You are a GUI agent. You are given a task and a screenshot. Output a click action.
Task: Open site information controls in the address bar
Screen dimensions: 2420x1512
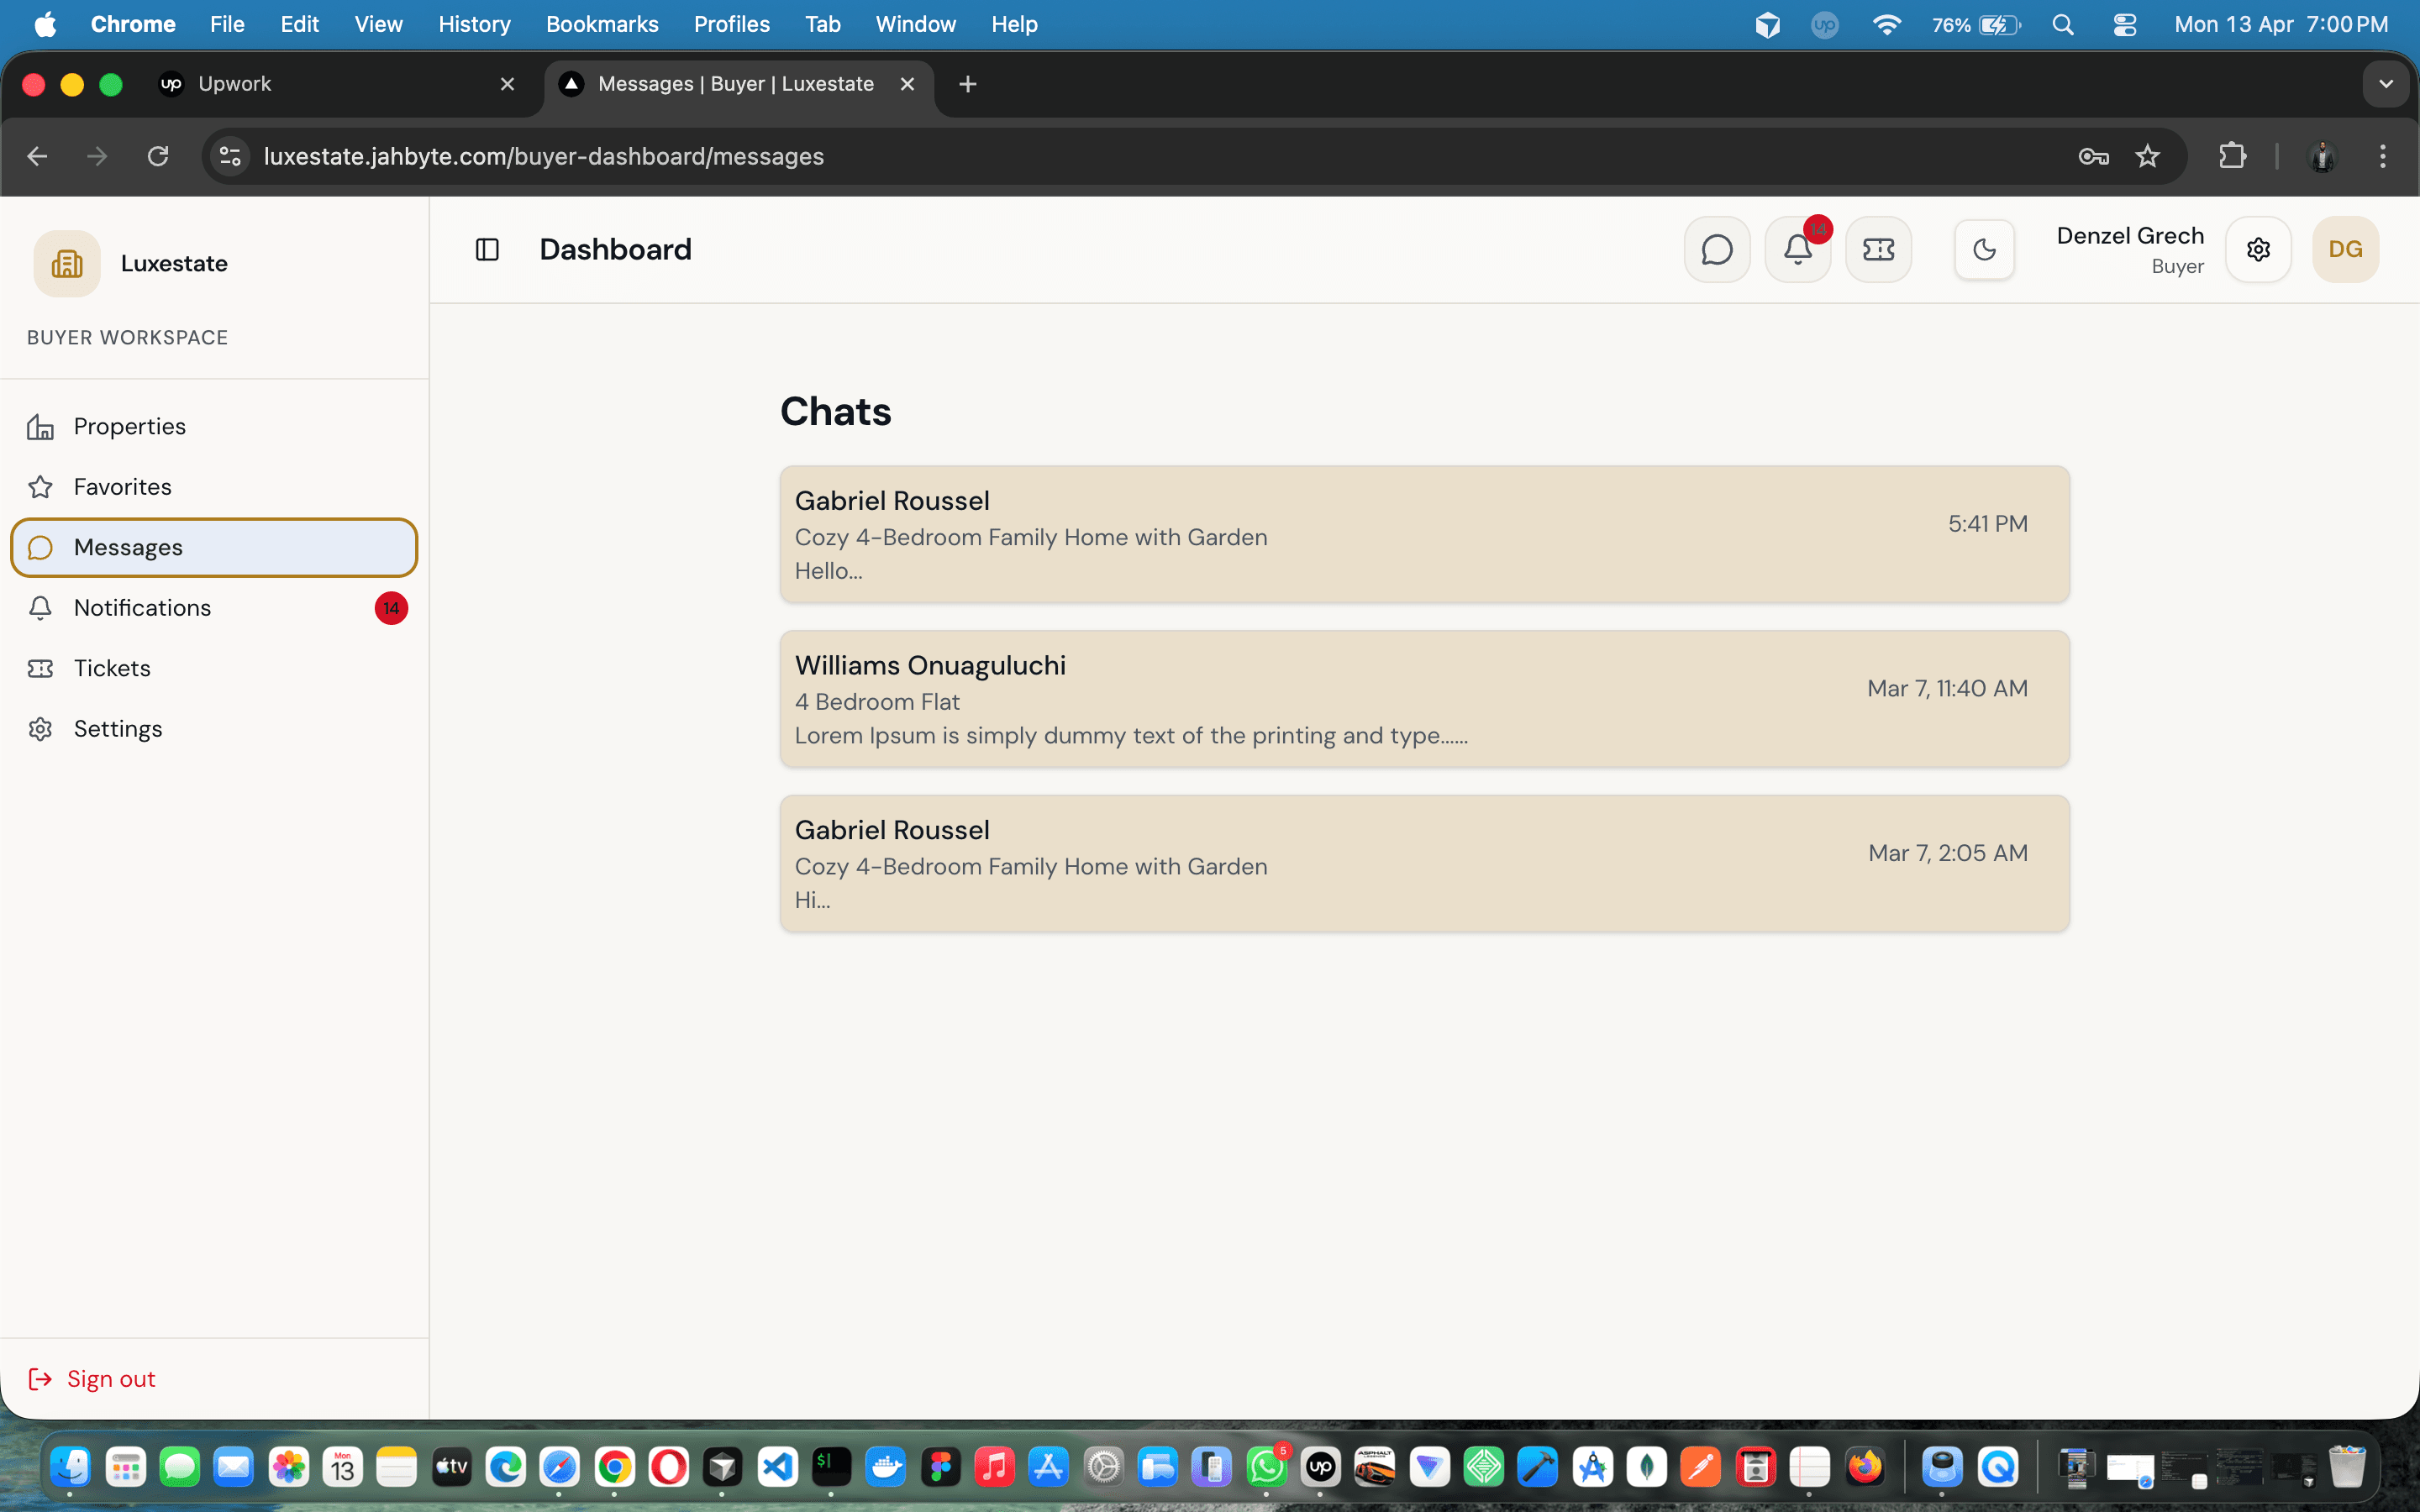click(x=229, y=156)
